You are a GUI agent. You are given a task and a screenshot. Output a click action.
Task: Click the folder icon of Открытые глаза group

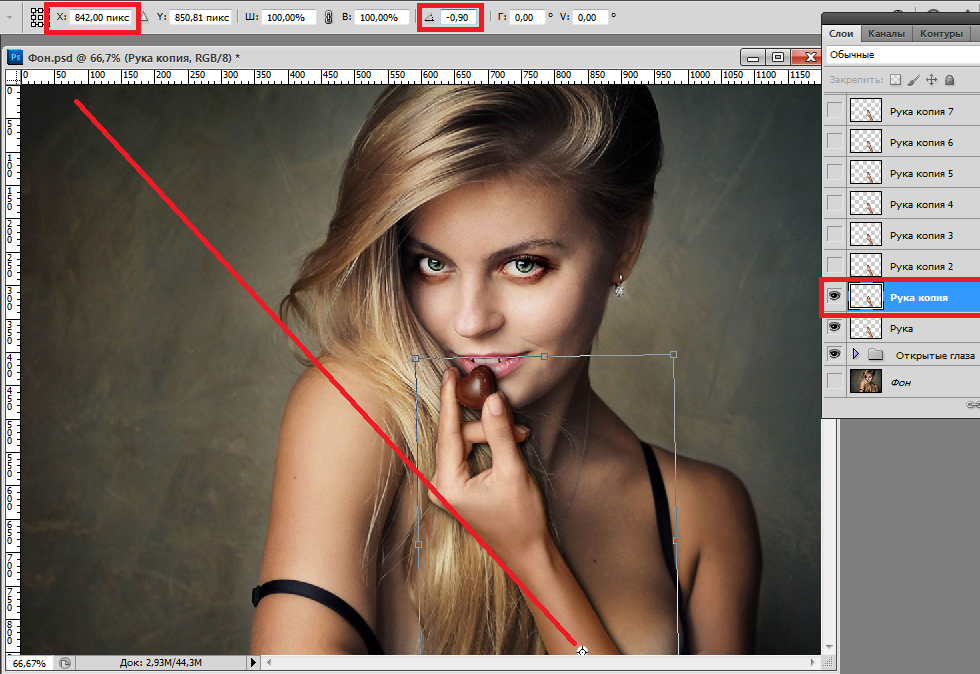click(876, 355)
